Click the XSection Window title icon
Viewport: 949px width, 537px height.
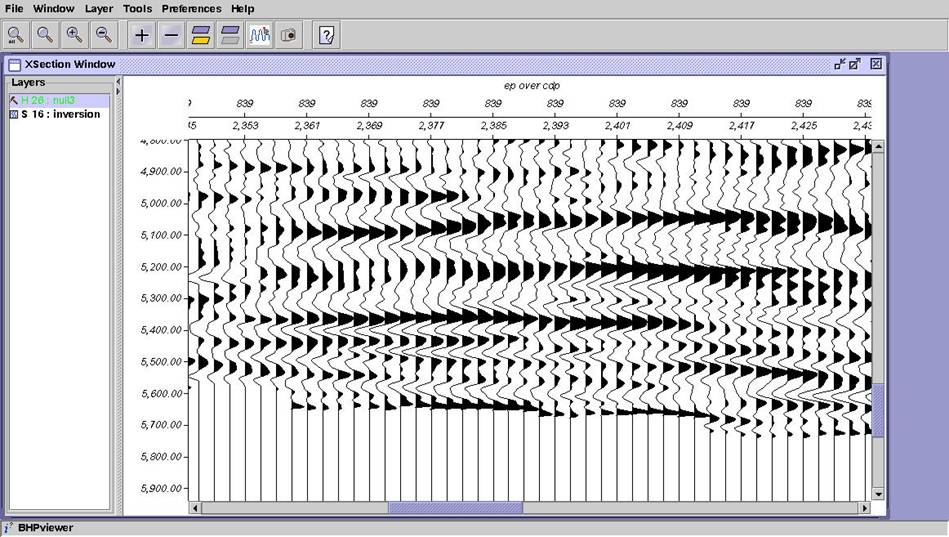coord(15,64)
